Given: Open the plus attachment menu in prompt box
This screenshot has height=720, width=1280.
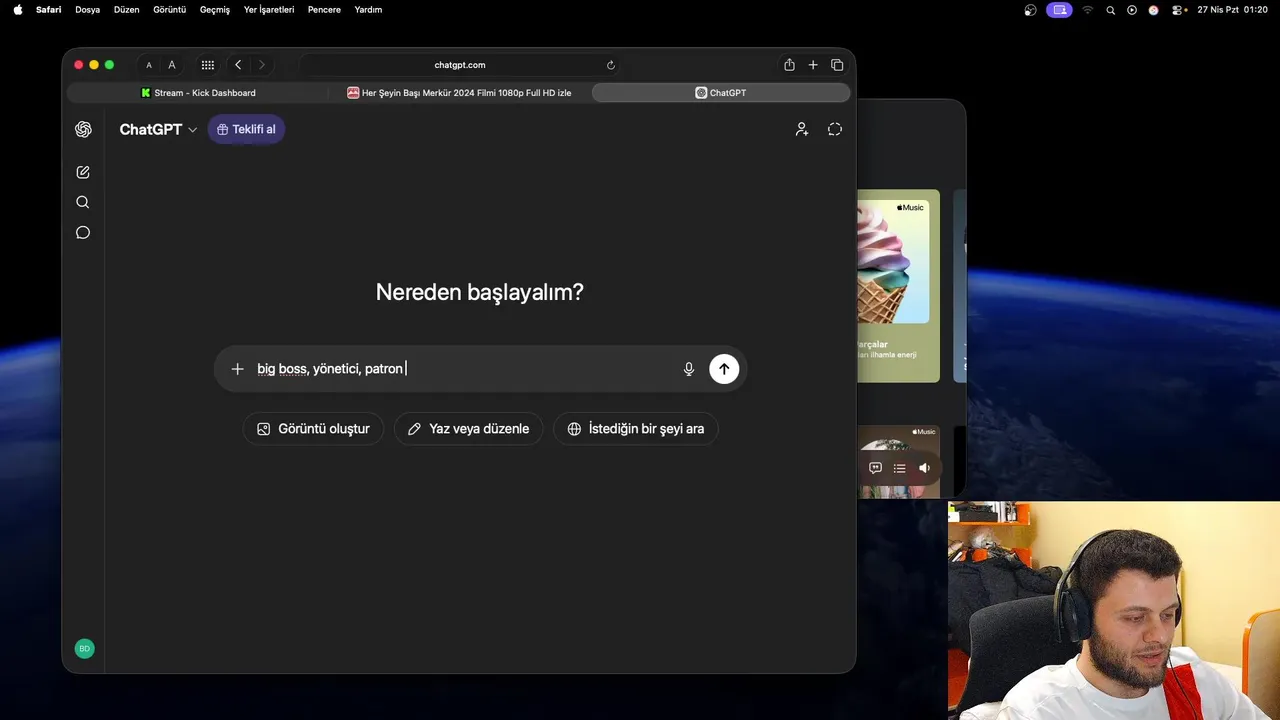Looking at the screenshot, I should pos(237,369).
